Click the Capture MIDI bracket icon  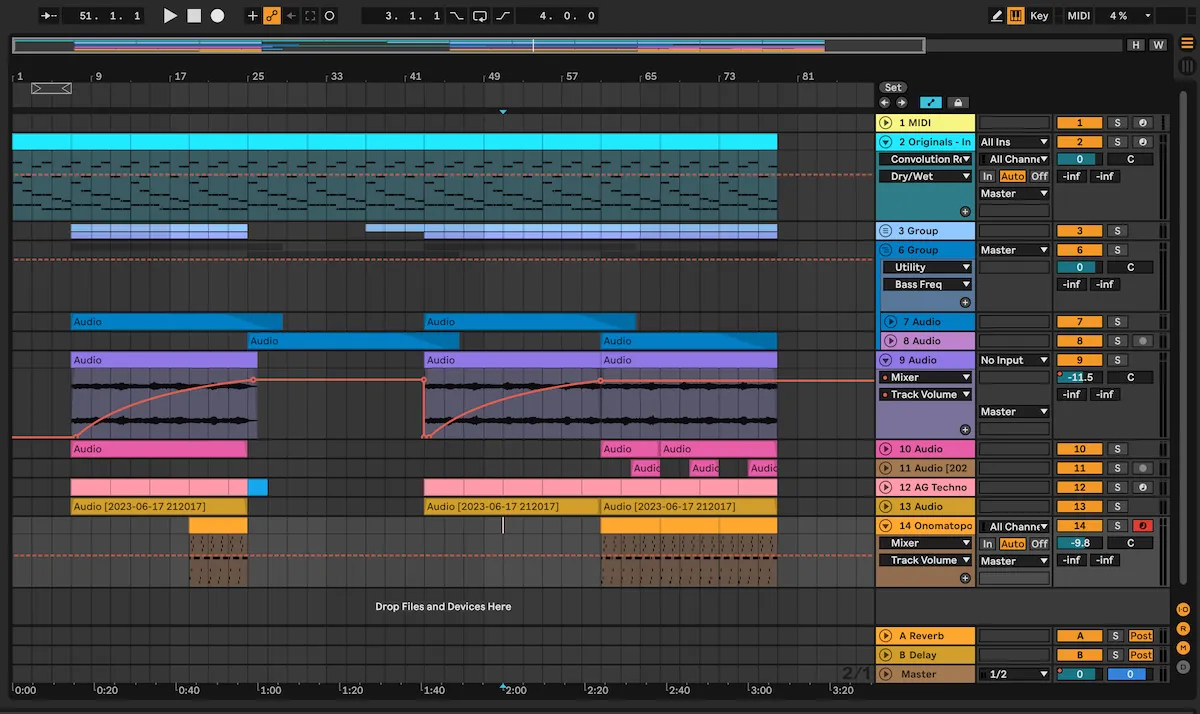point(310,16)
